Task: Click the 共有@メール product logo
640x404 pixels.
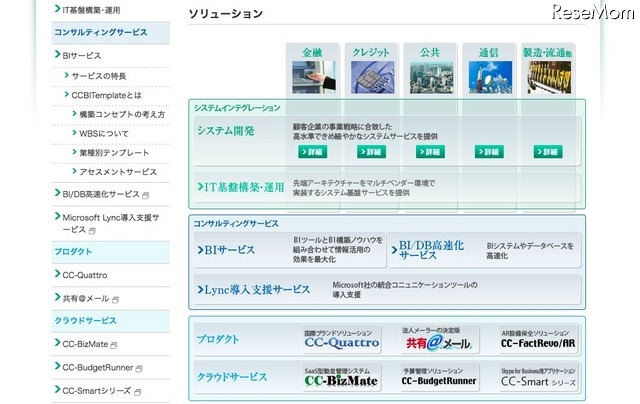Action: 439,339
